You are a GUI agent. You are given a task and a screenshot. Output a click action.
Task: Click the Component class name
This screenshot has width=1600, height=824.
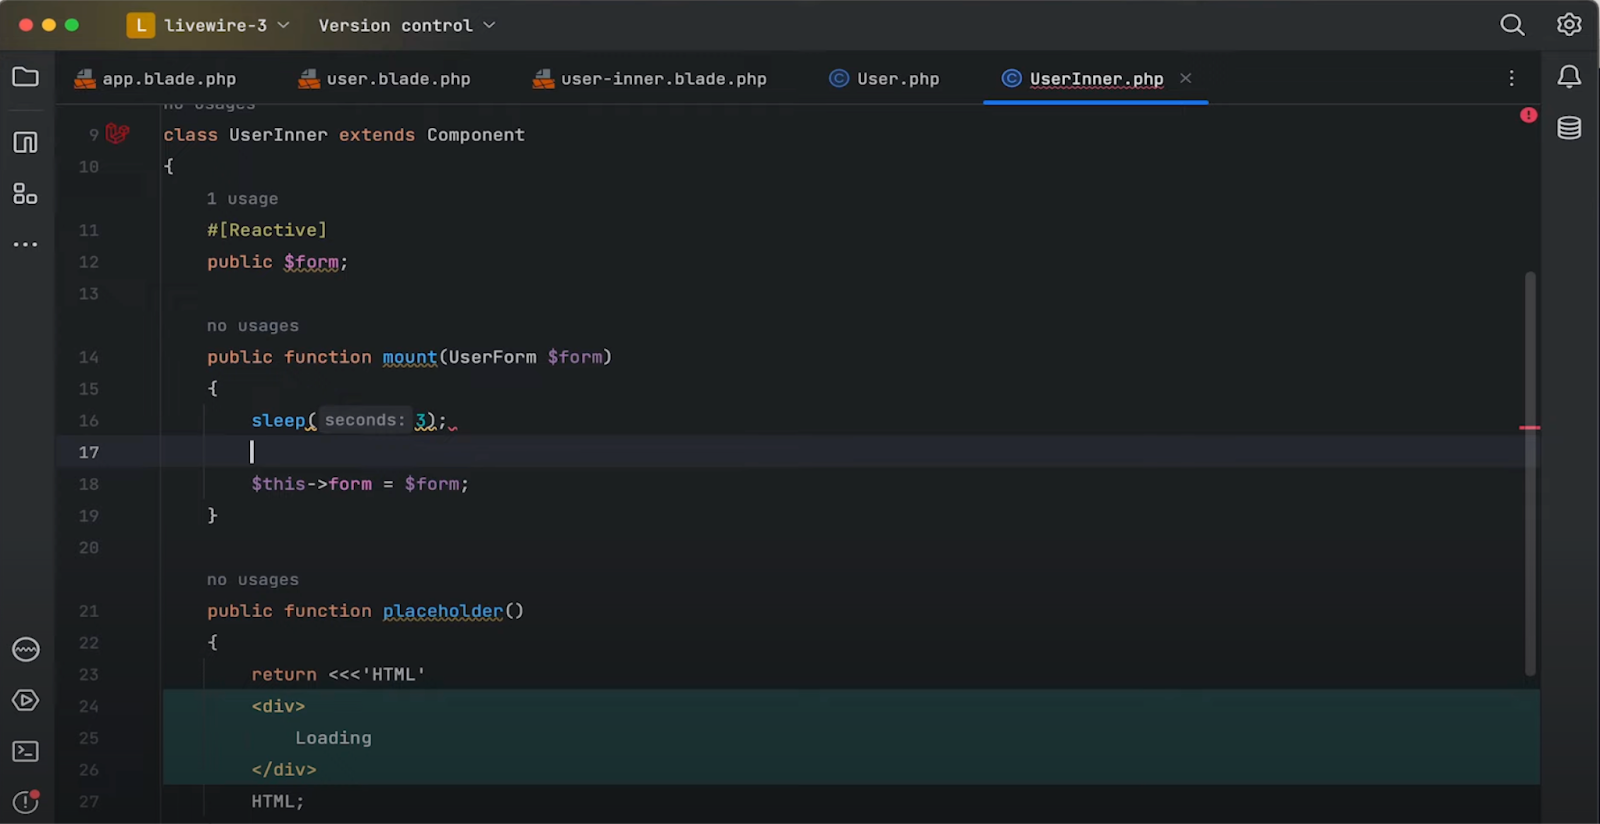476,135
